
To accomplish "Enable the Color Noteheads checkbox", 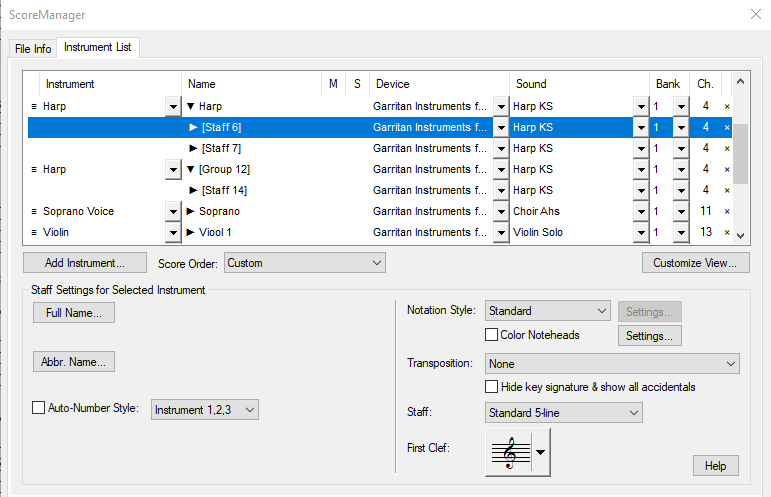I will (x=492, y=335).
